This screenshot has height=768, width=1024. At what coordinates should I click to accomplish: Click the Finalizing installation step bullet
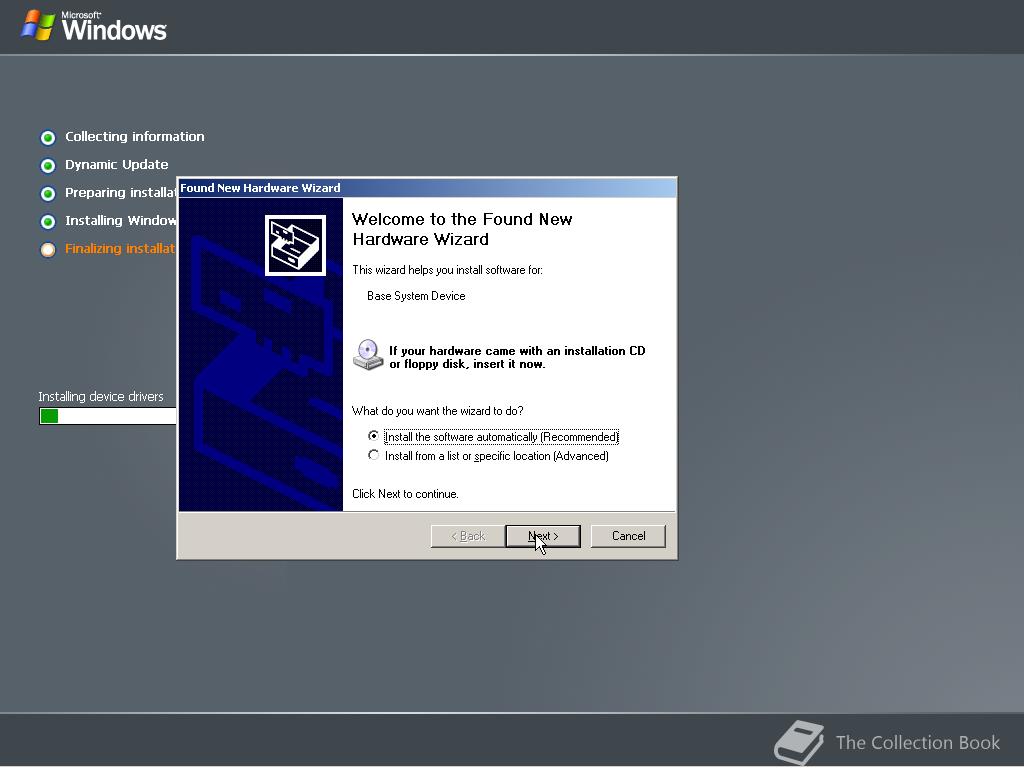(48, 249)
